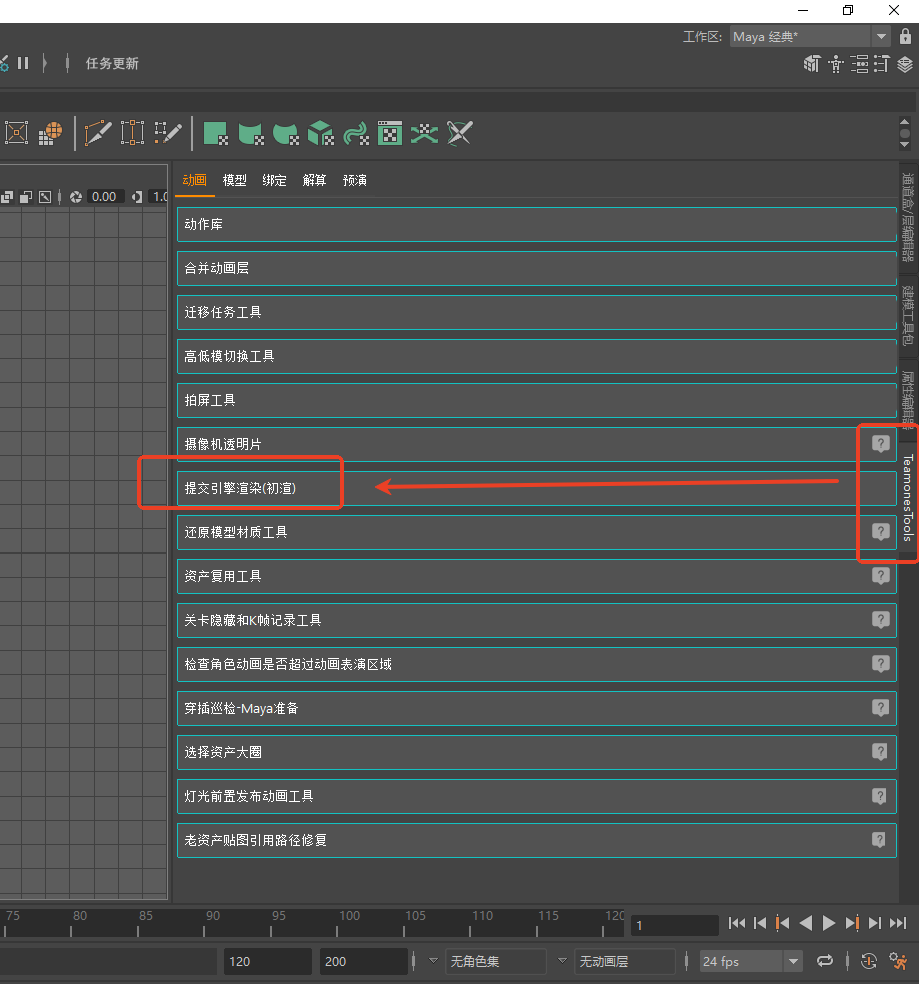
Task: Switch to the 绑定 tab
Action: tap(274, 181)
